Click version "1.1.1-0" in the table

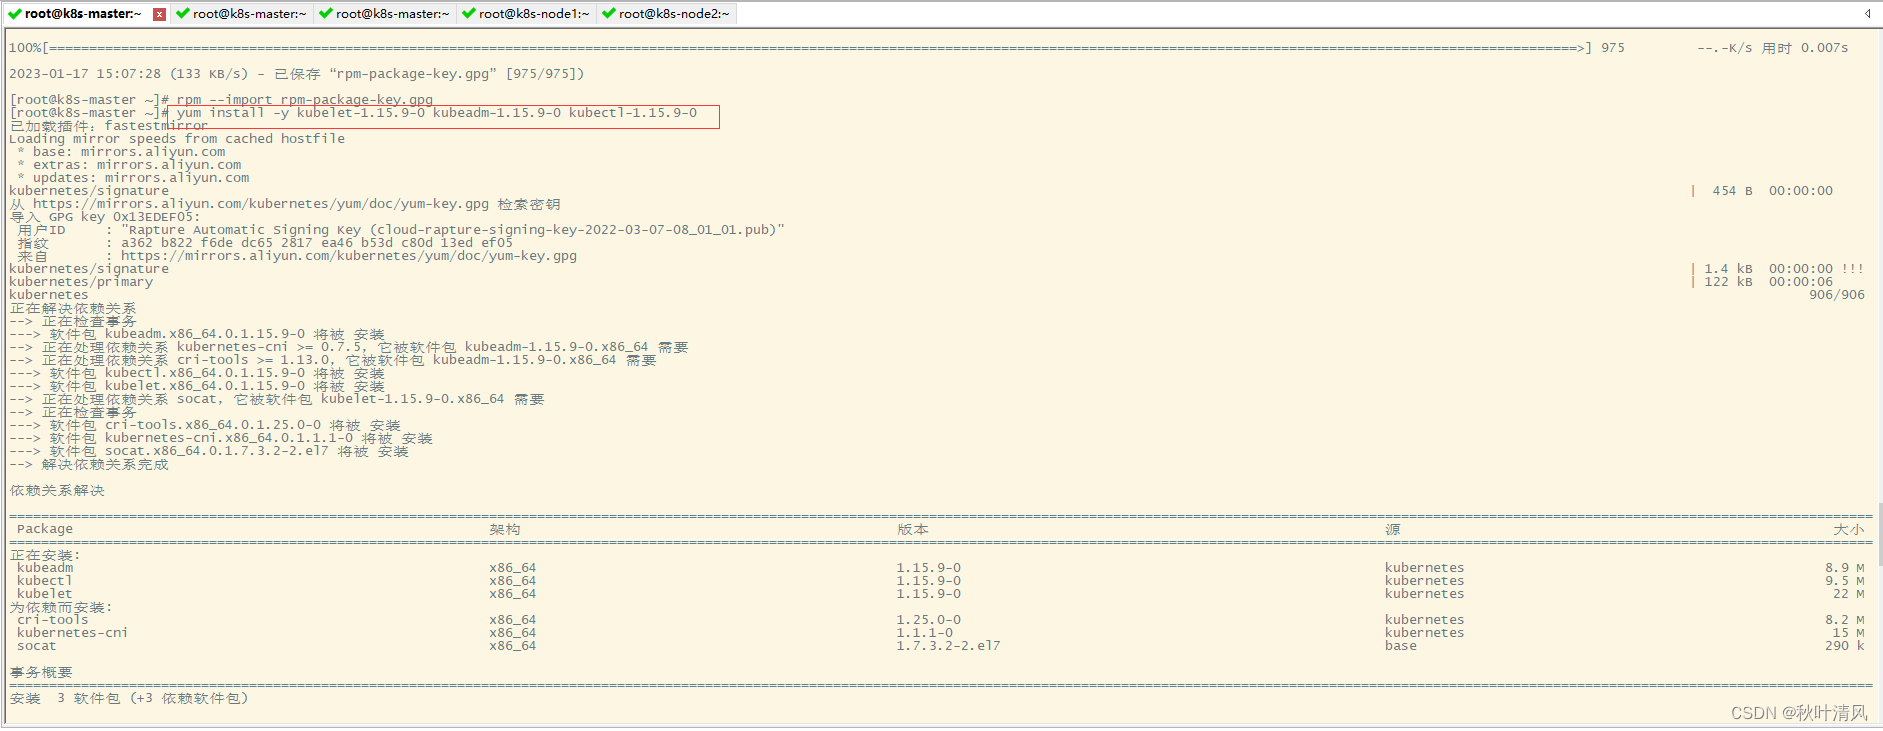(x=925, y=633)
